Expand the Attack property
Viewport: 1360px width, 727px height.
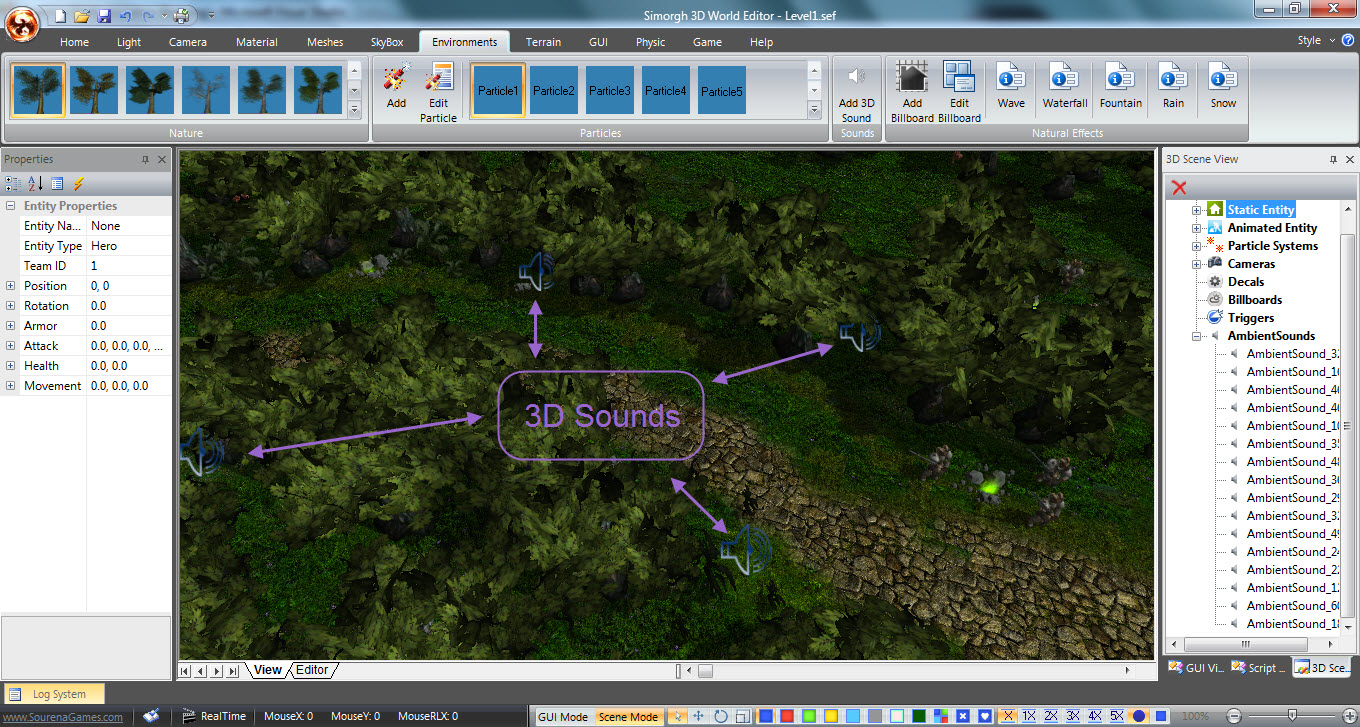[x=10, y=346]
